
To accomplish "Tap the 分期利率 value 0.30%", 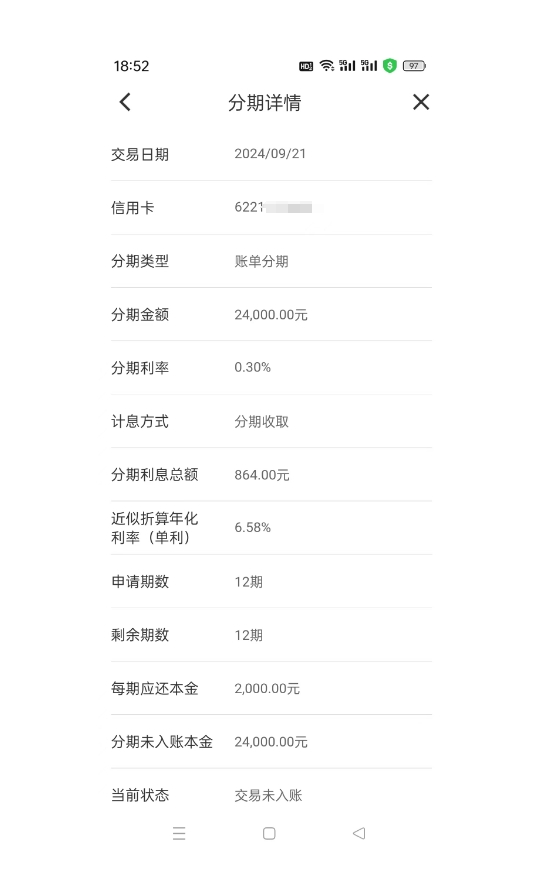I will [252, 368].
